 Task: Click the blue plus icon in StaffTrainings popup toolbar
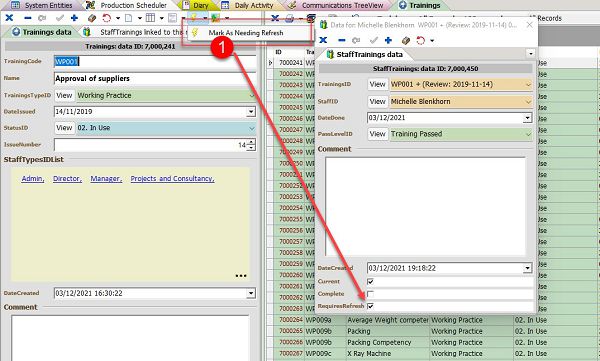(x=388, y=40)
